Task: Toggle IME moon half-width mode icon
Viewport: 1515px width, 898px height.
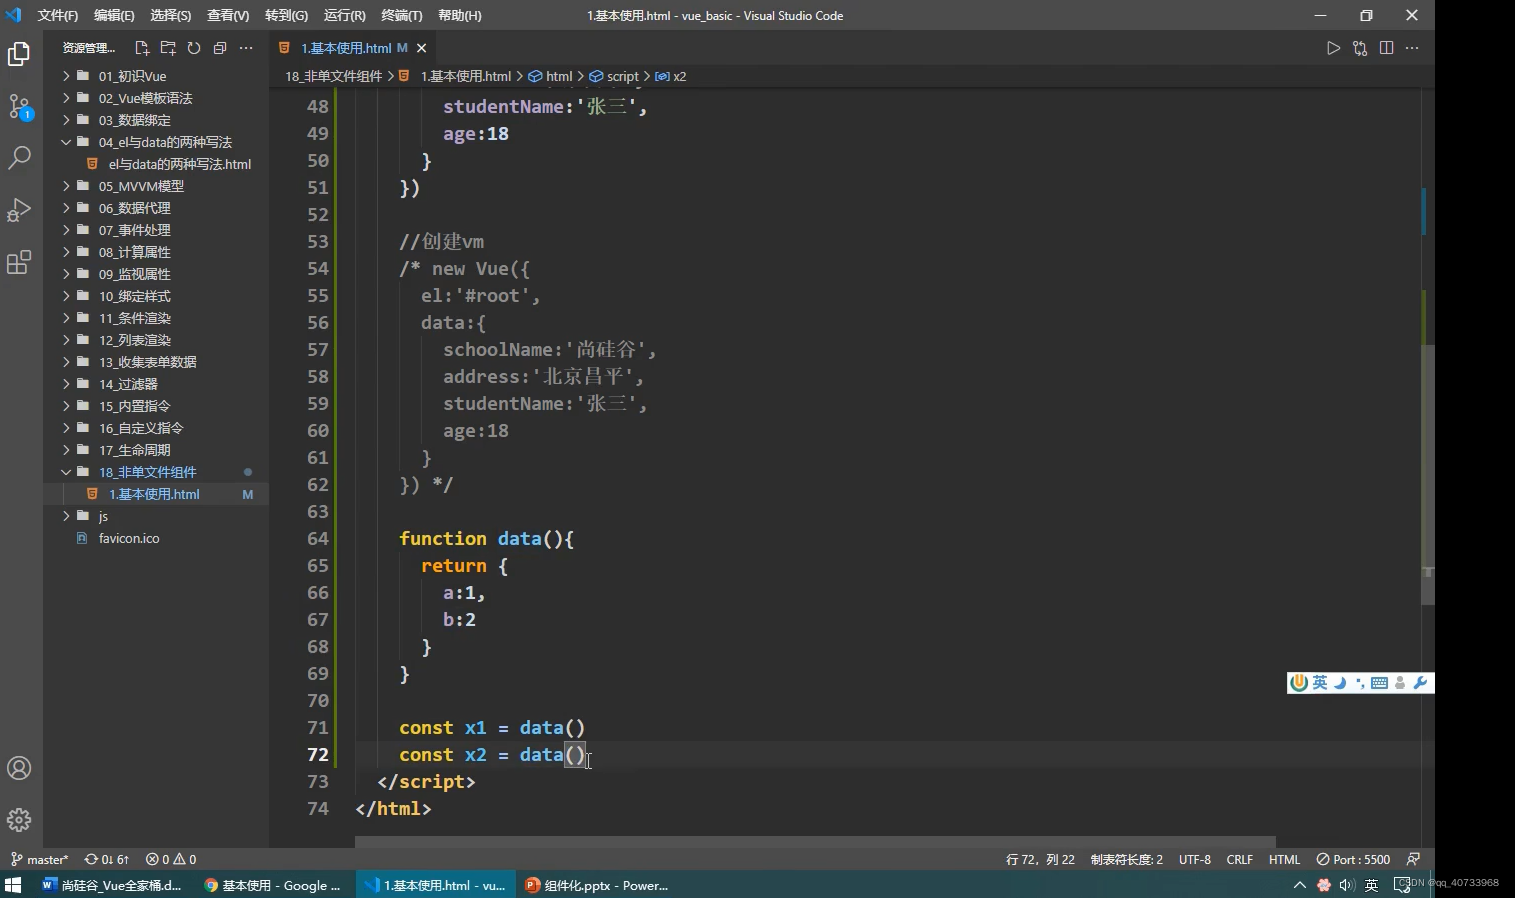Action: tap(1340, 683)
